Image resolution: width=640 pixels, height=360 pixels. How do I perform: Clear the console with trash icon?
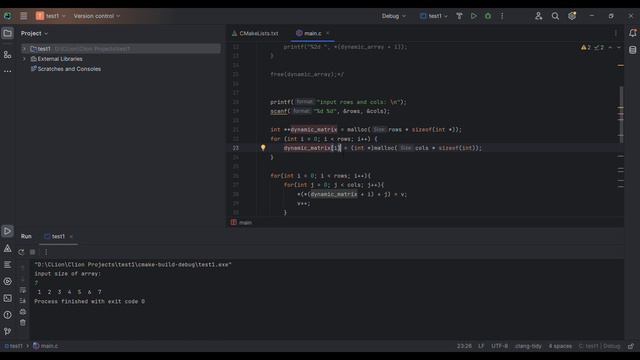pos(23,322)
